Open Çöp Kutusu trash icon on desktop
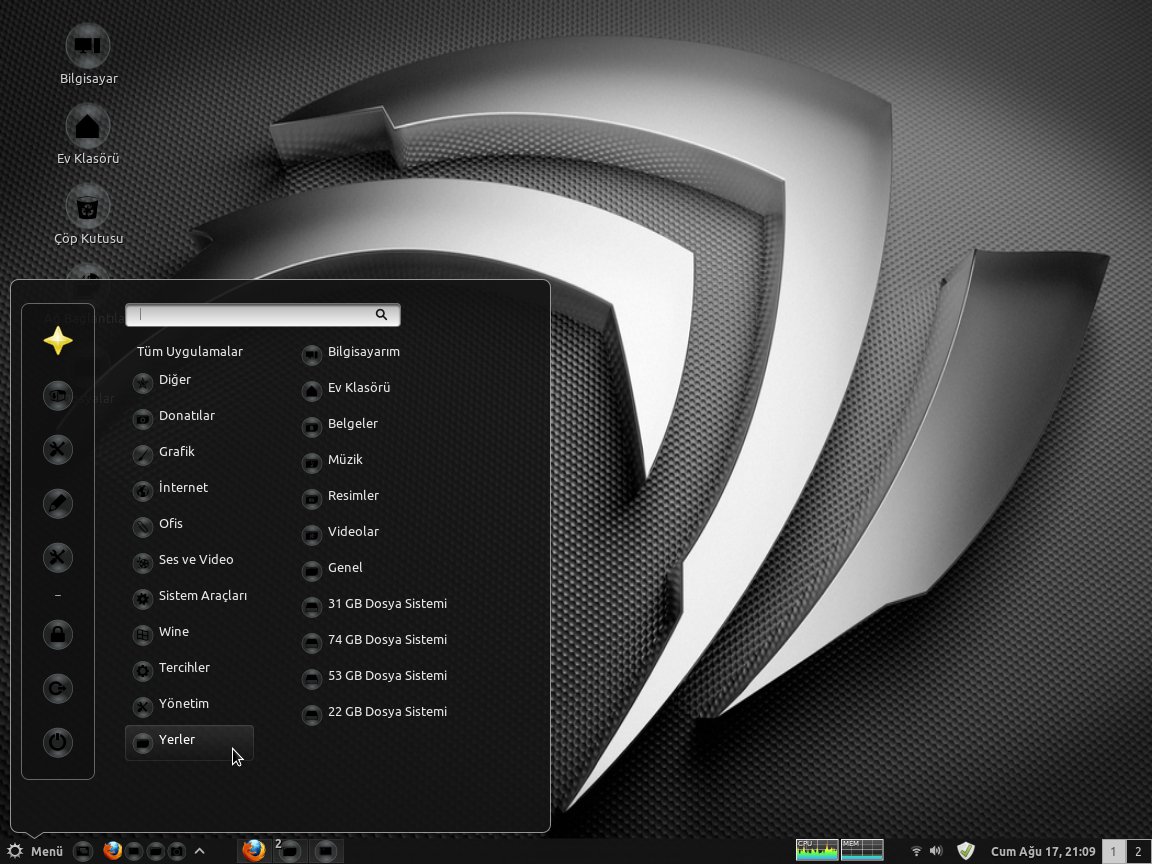Screen dimensions: 1152x864 [88, 215]
